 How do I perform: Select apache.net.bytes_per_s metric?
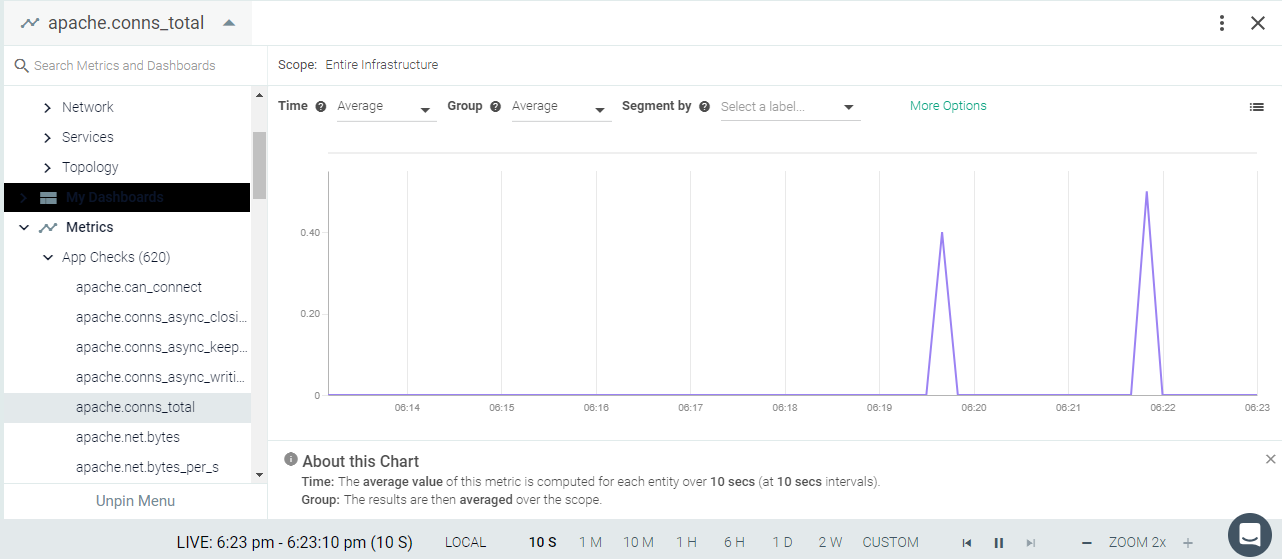(147, 467)
